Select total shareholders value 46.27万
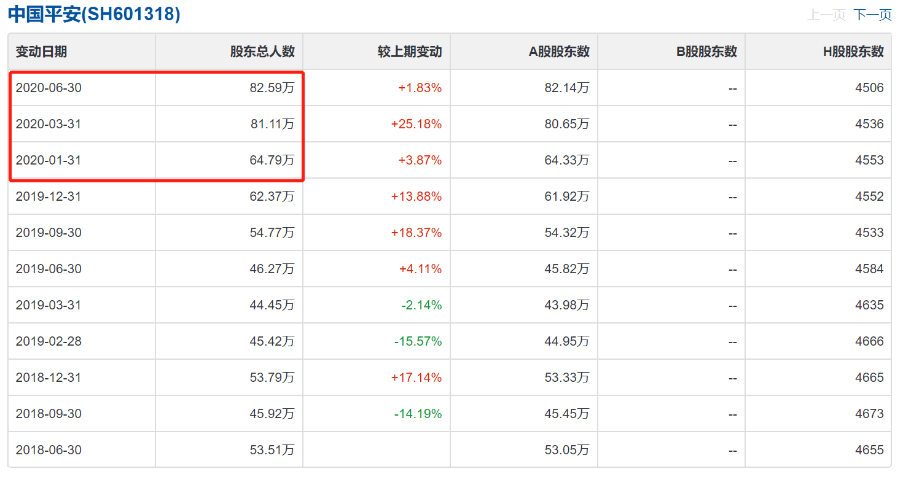Viewport: 903px width, 477px height. (272, 268)
